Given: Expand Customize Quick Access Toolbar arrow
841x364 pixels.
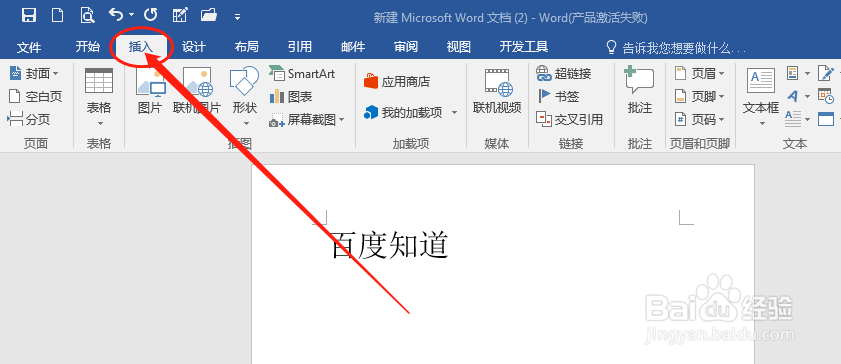Looking at the screenshot, I should [x=238, y=17].
